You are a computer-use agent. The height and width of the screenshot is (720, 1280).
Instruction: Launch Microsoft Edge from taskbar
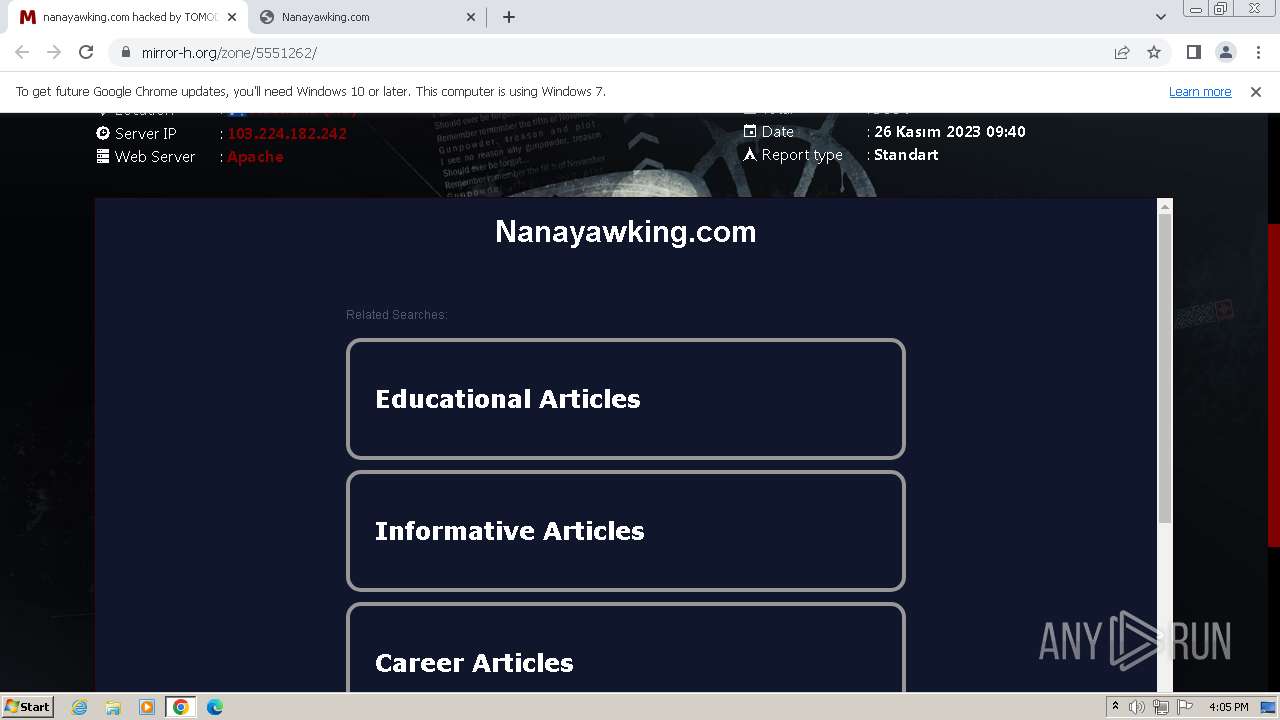point(215,707)
